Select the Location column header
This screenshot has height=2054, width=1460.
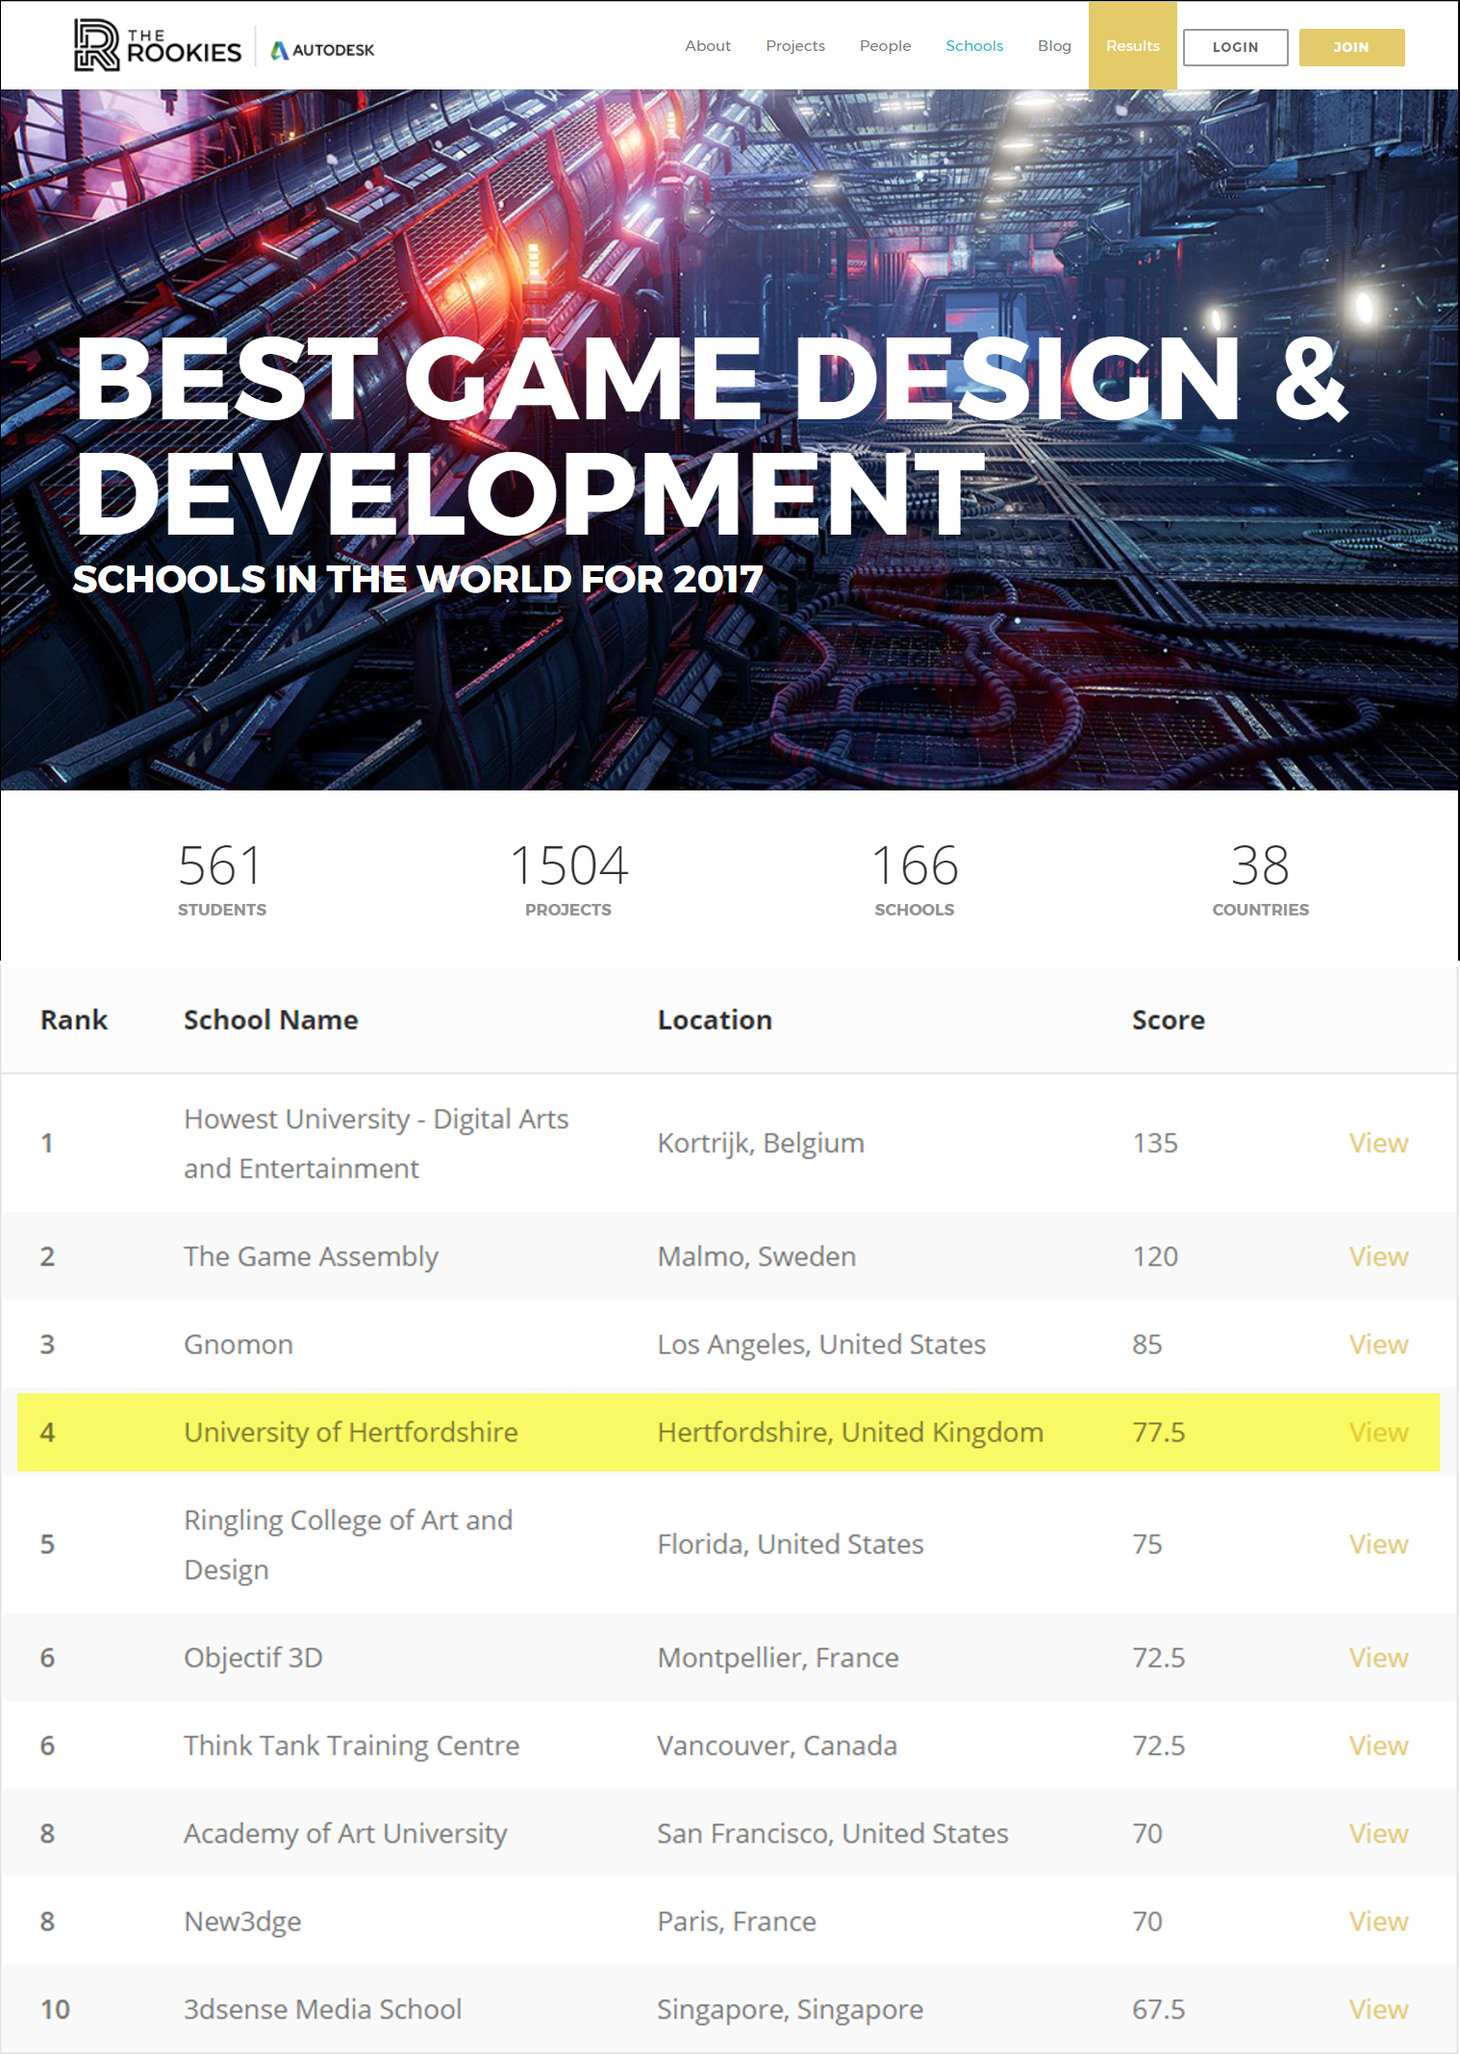point(715,1020)
